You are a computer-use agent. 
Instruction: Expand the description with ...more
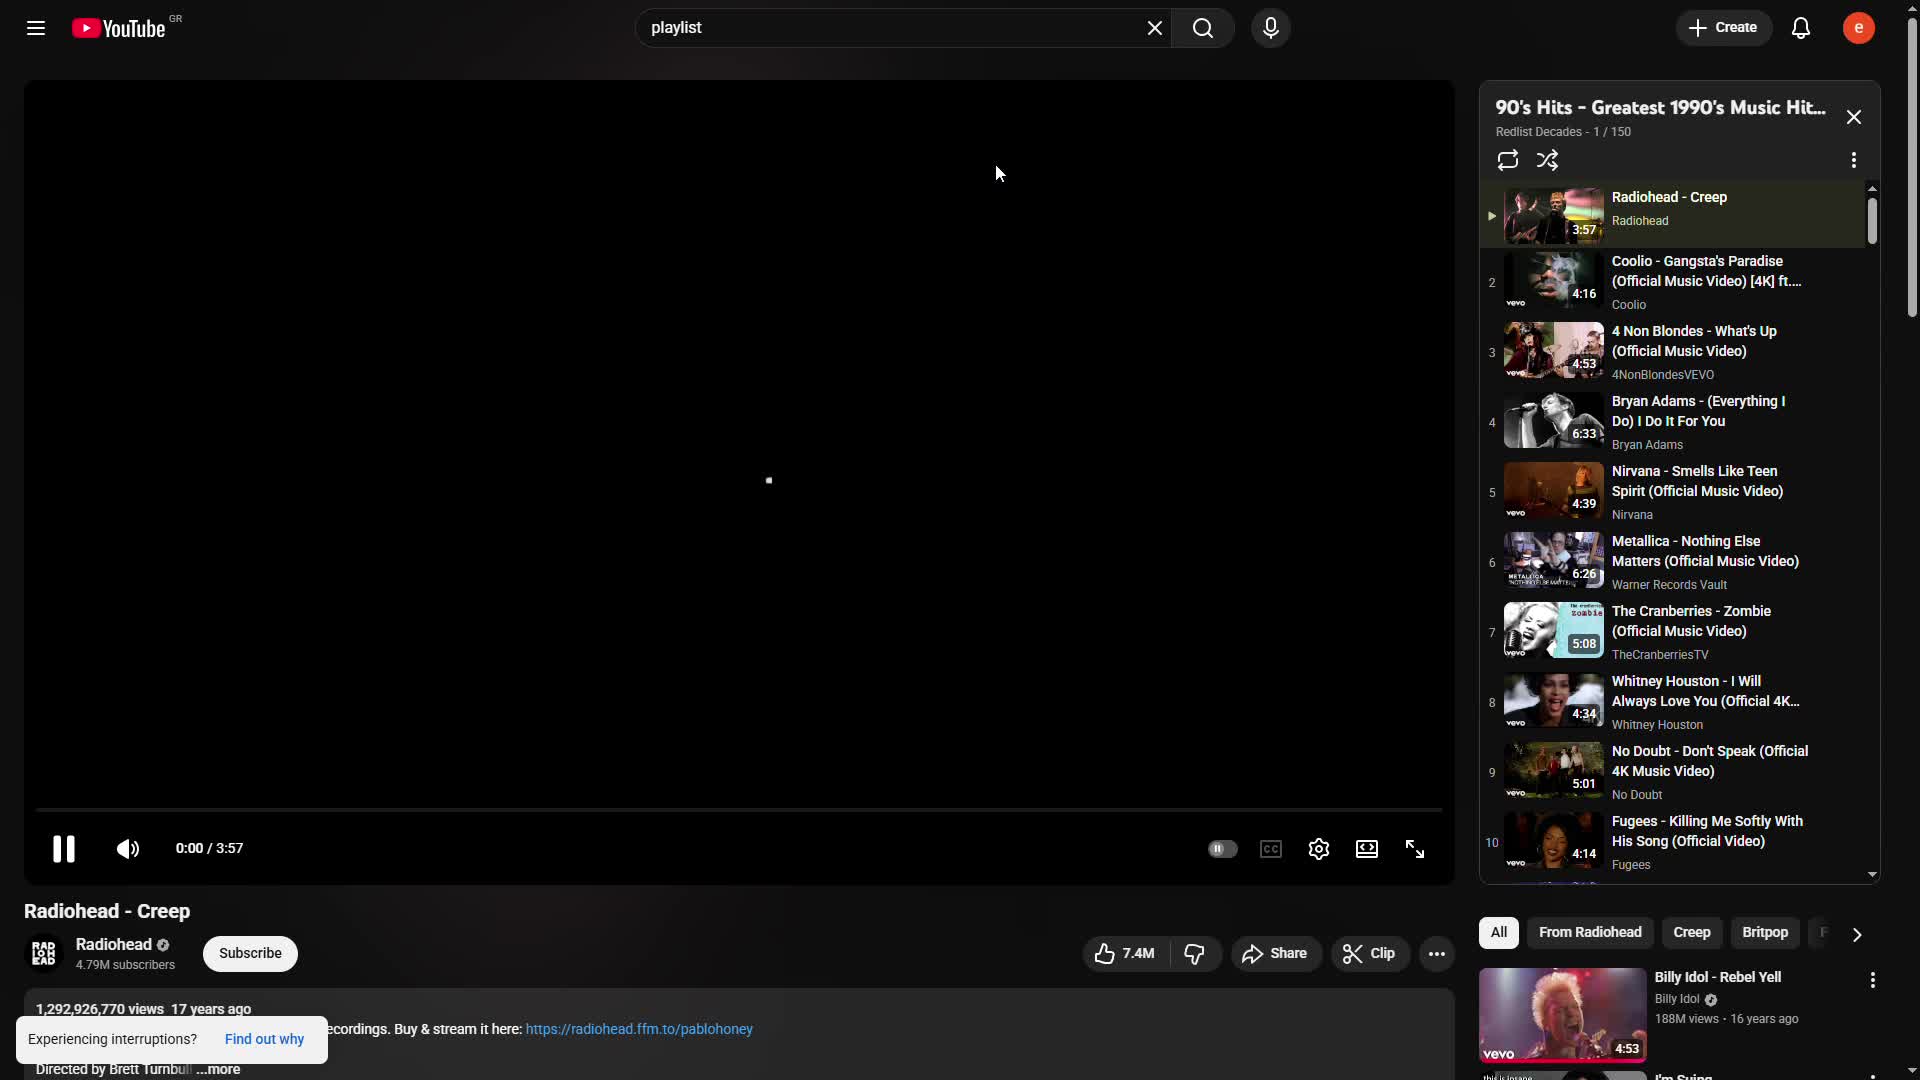coord(219,1069)
